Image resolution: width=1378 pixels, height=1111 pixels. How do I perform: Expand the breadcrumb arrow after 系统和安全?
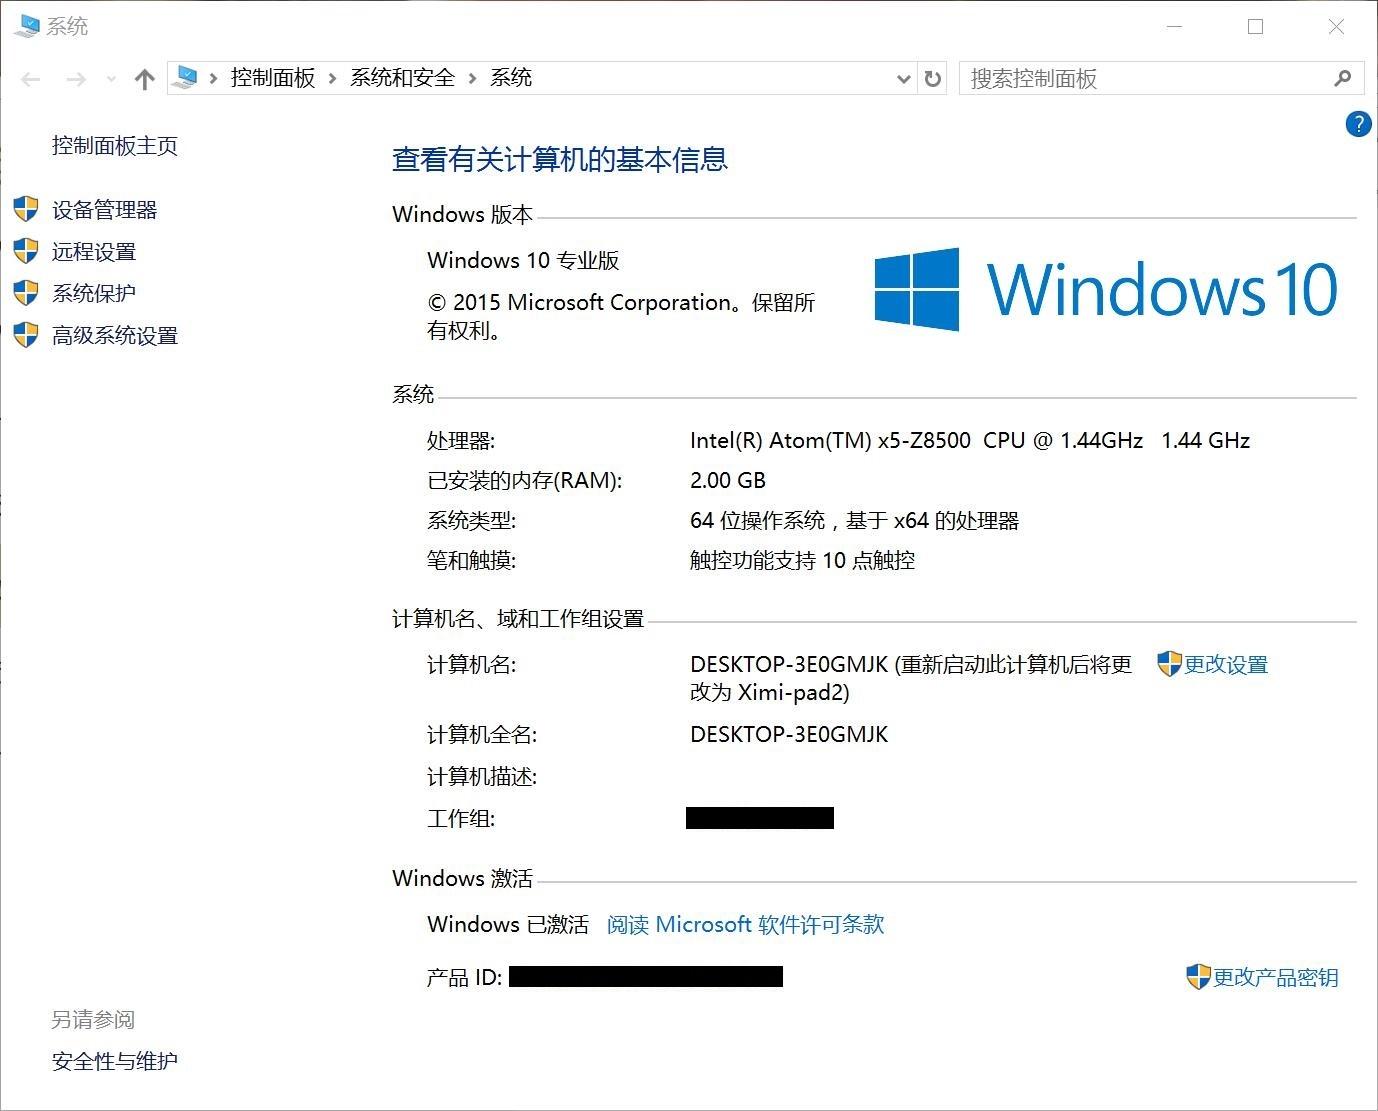pos(471,77)
